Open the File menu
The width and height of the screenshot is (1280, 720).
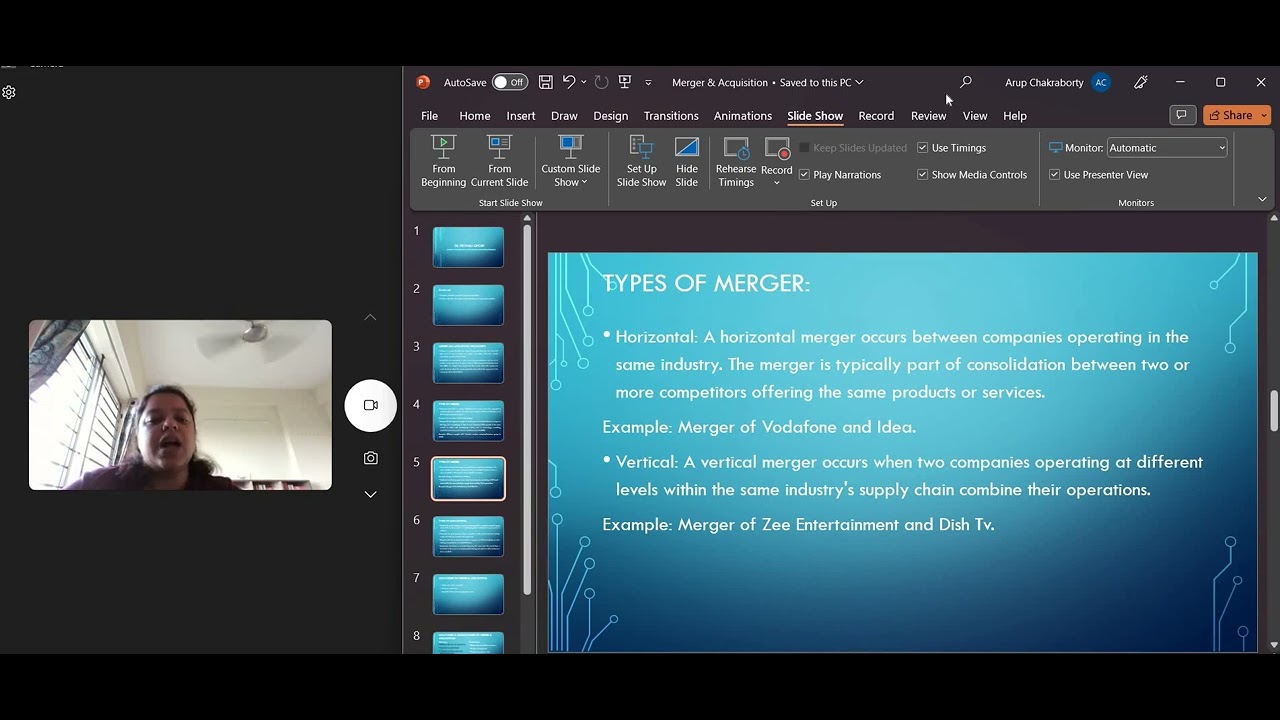coord(429,116)
